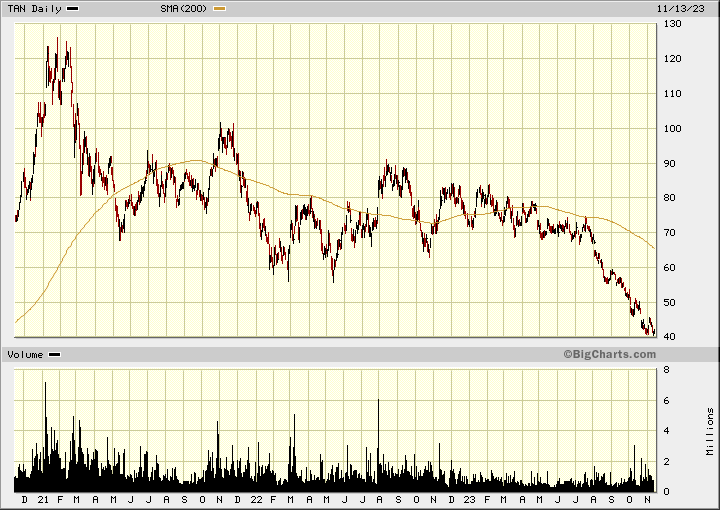Screen dimensions: 720x510
Task: Click the 4 volume axis label
Action: (x=666, y=431)
